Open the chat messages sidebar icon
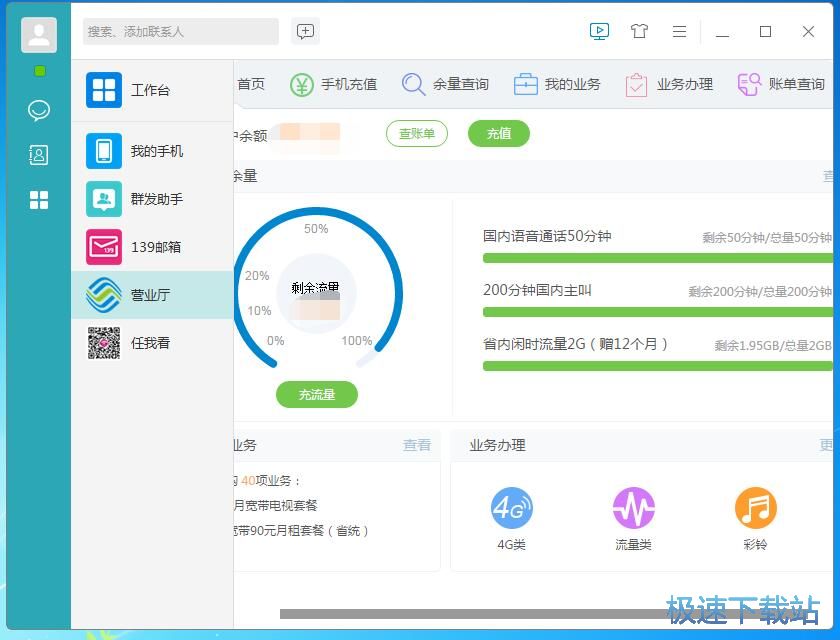 (x=39, y=111)
